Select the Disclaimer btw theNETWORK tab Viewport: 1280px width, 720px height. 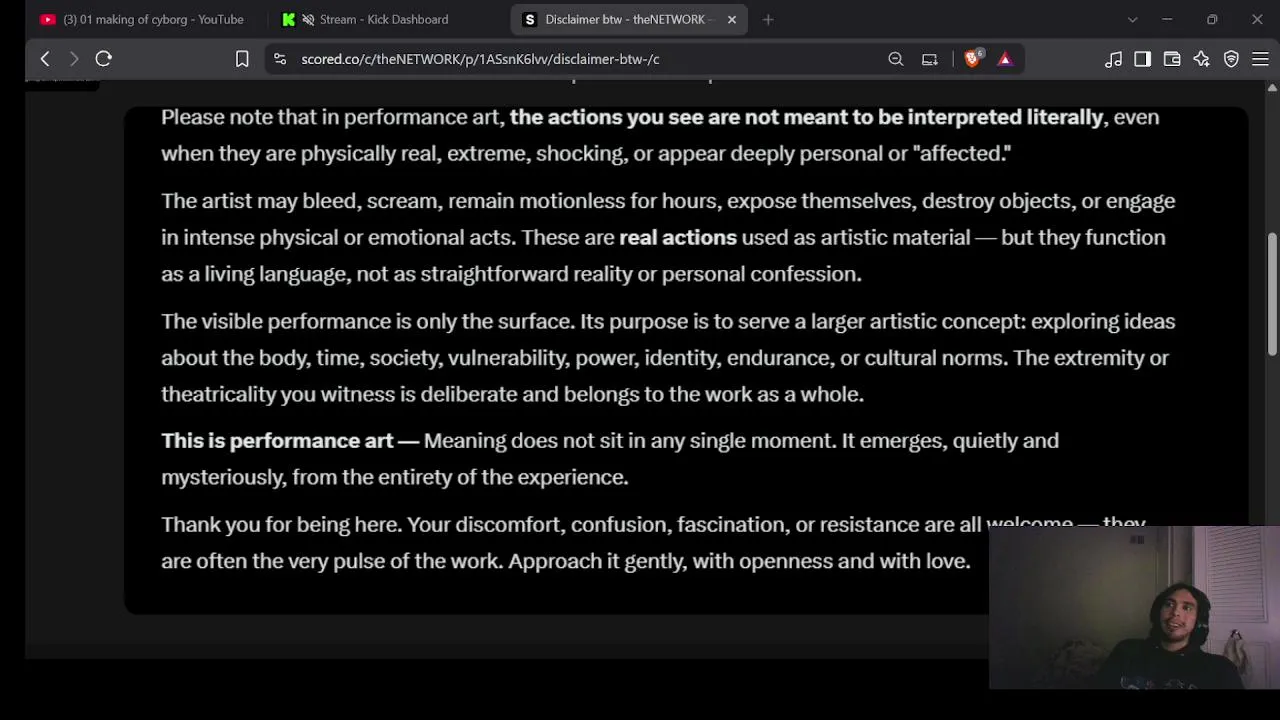pyautogui.click(x=628, y=19)
